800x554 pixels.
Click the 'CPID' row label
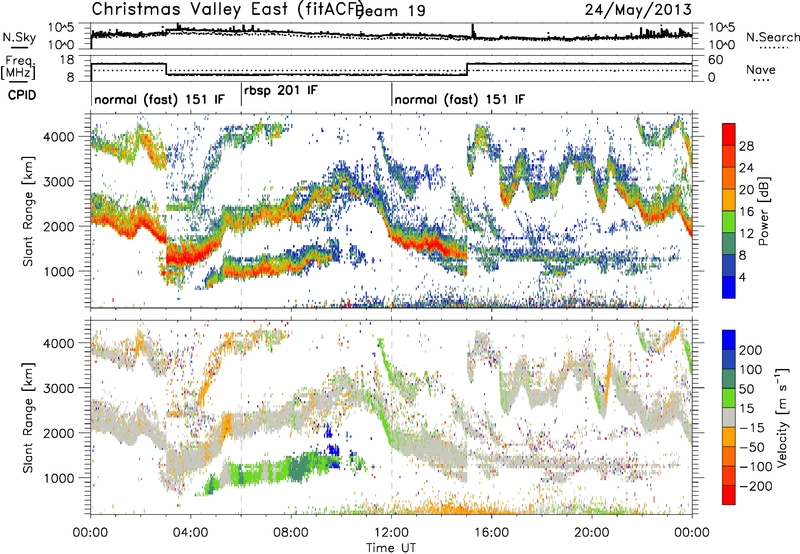(22, 95)
